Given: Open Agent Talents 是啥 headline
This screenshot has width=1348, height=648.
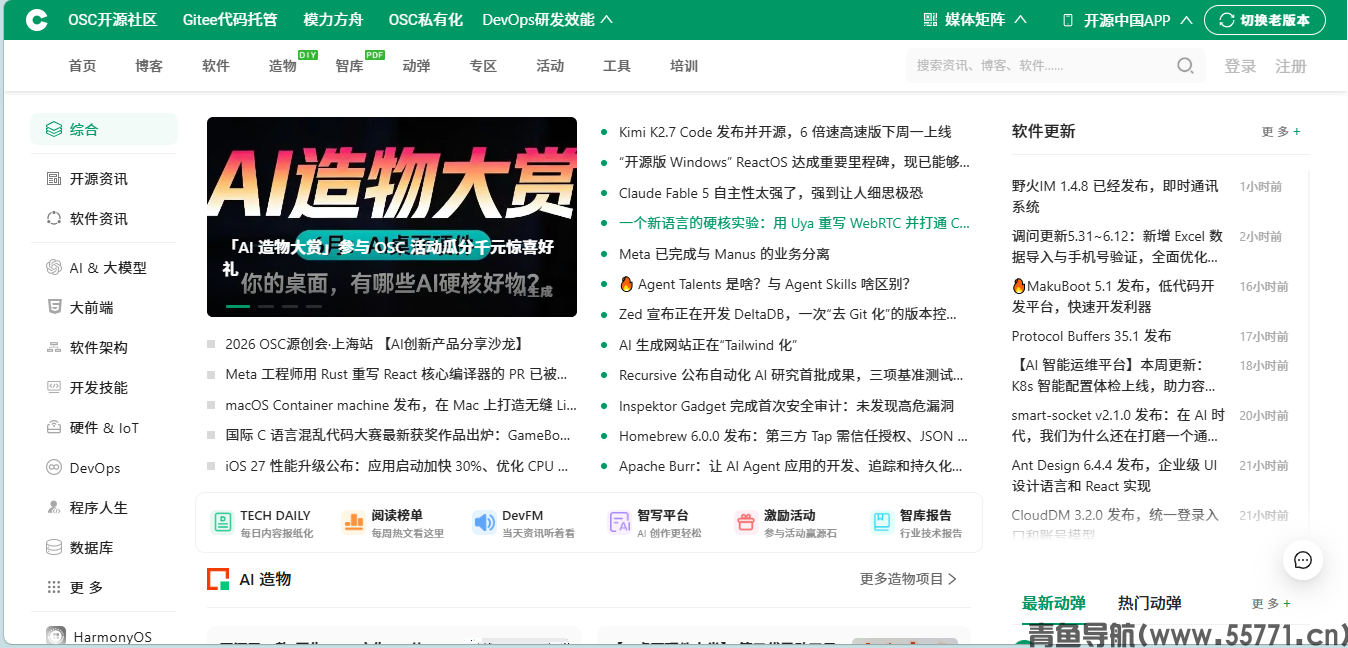Looking at the screenshot, I should (764, 284).
